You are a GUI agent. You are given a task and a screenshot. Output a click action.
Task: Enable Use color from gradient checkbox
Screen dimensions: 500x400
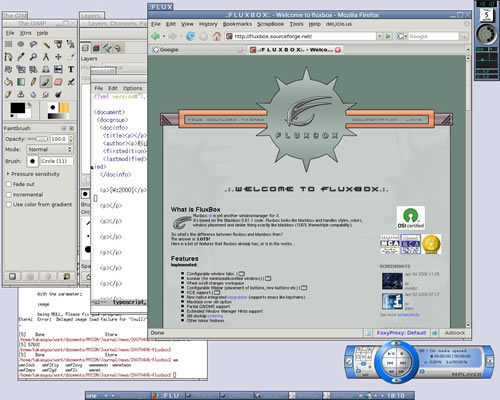(9, 204)
